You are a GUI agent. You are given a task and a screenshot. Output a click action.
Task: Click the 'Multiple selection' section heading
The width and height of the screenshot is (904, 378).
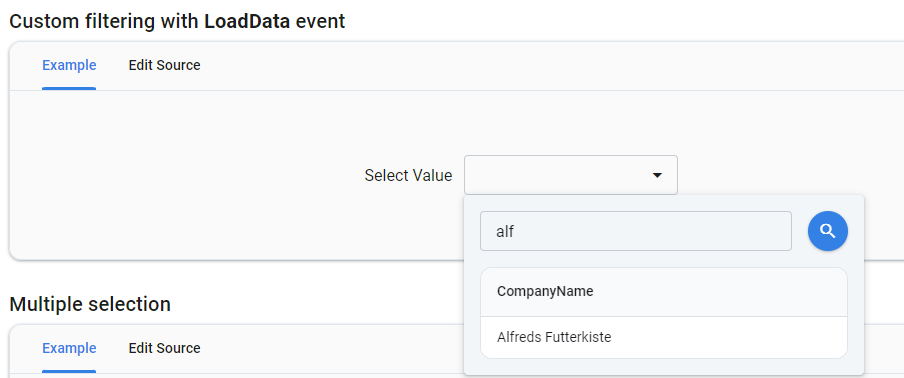(90, 304)
